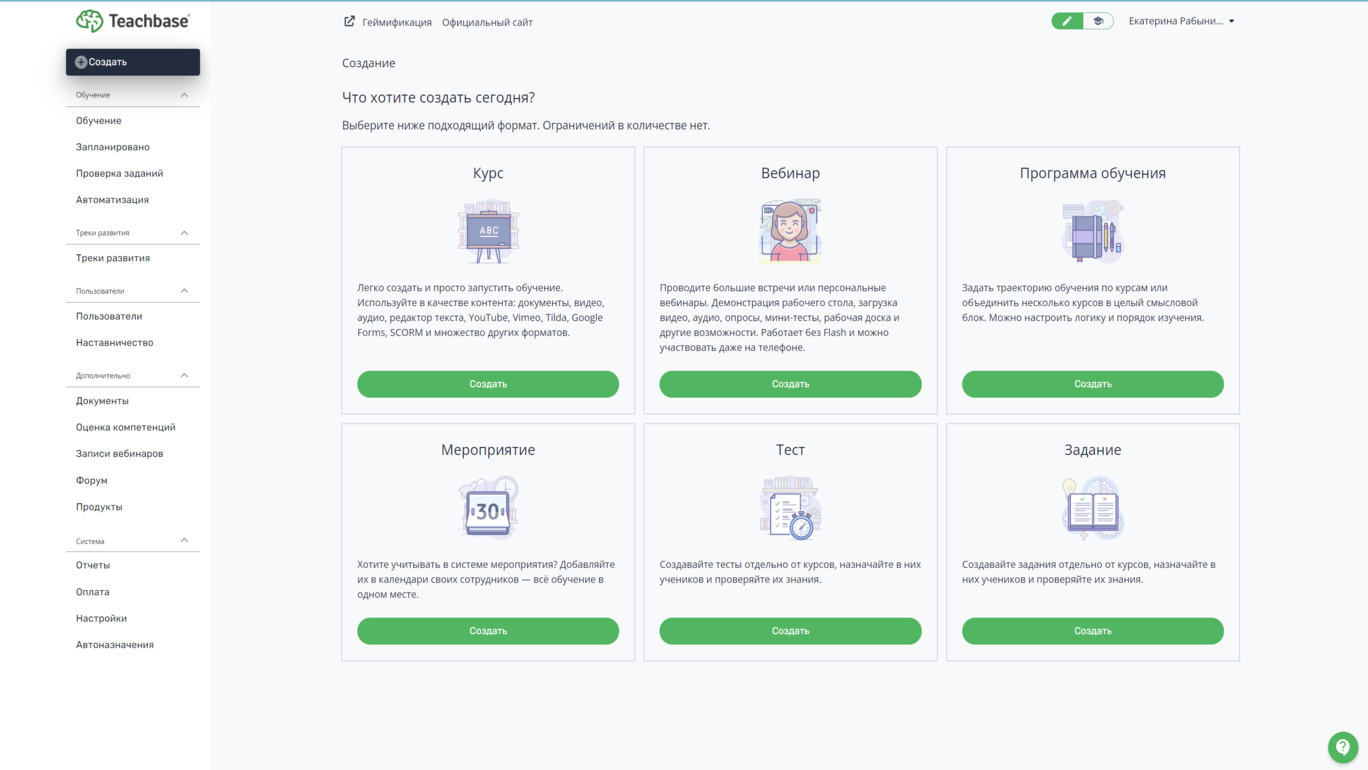The width and height of the screenshot is (1368, 770).
Task: Go to Обучение menu item
Action: point(98,121)
